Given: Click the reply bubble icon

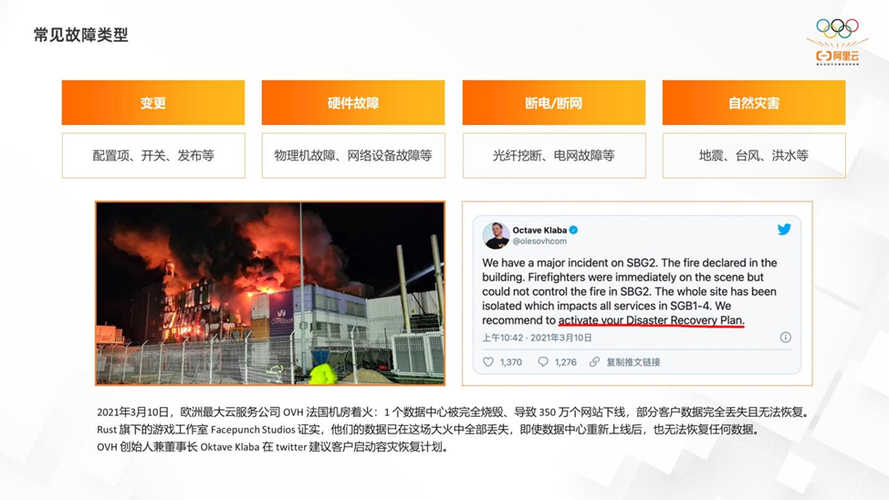Looking at the screenshot, I should (543, 362).
